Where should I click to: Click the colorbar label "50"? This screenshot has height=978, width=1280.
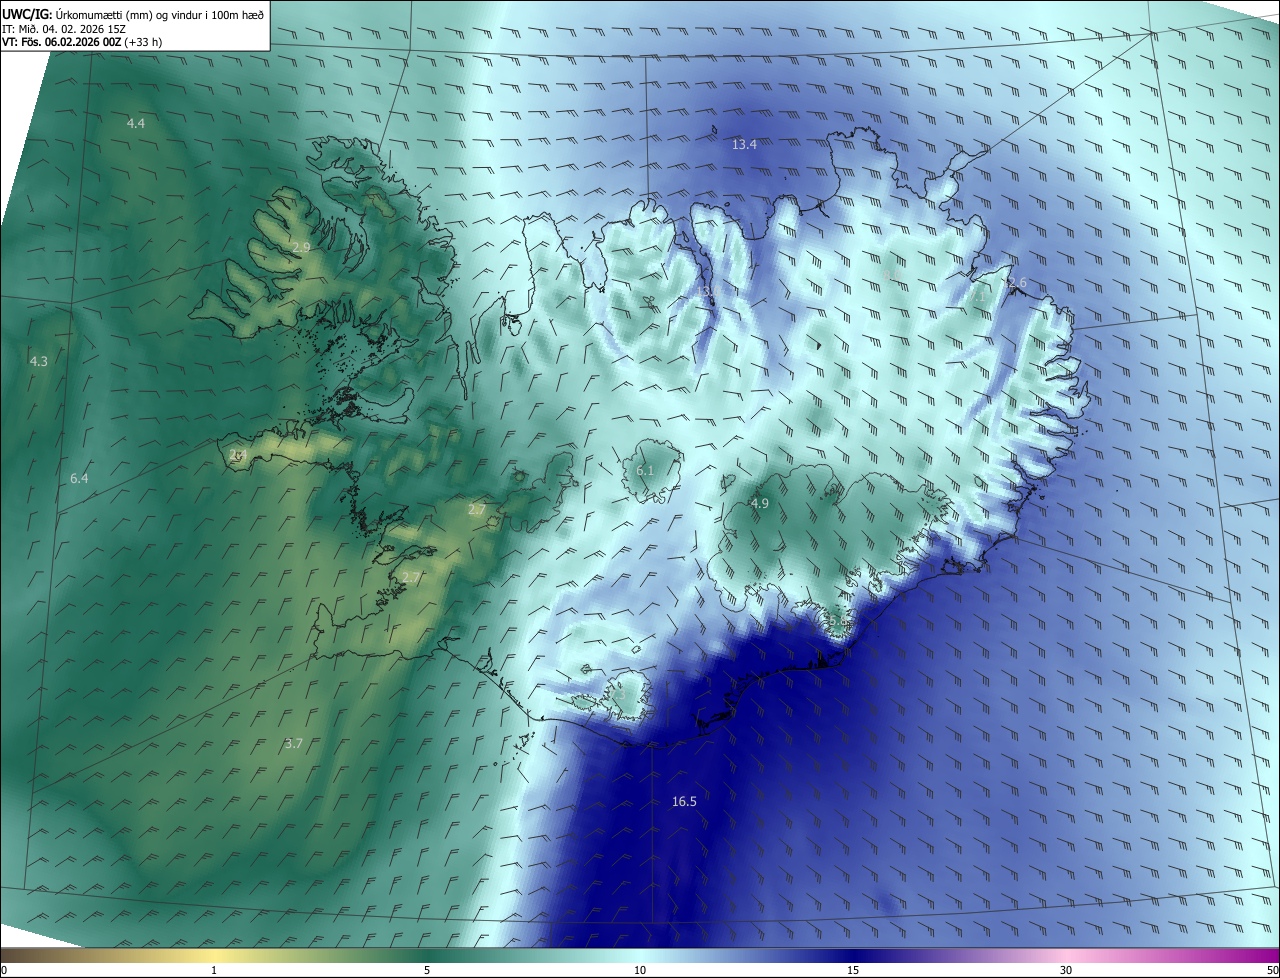(x=1272, y=970)
